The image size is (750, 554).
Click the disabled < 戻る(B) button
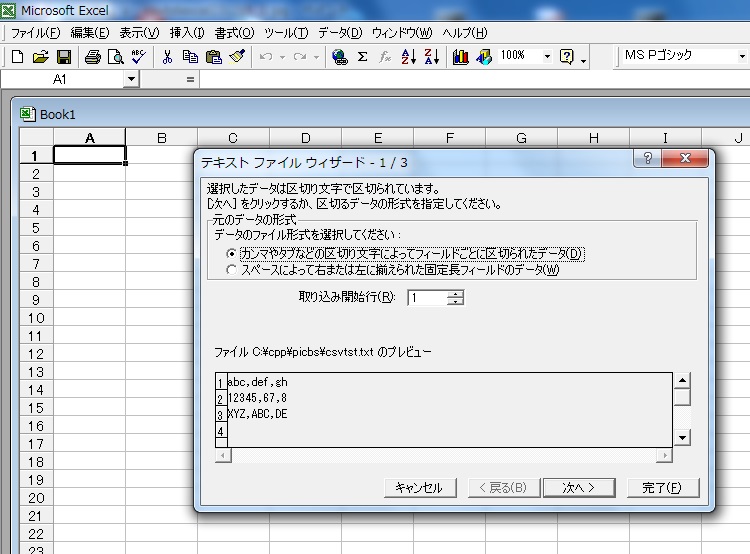pyautogui.click(x=504, y=488)
